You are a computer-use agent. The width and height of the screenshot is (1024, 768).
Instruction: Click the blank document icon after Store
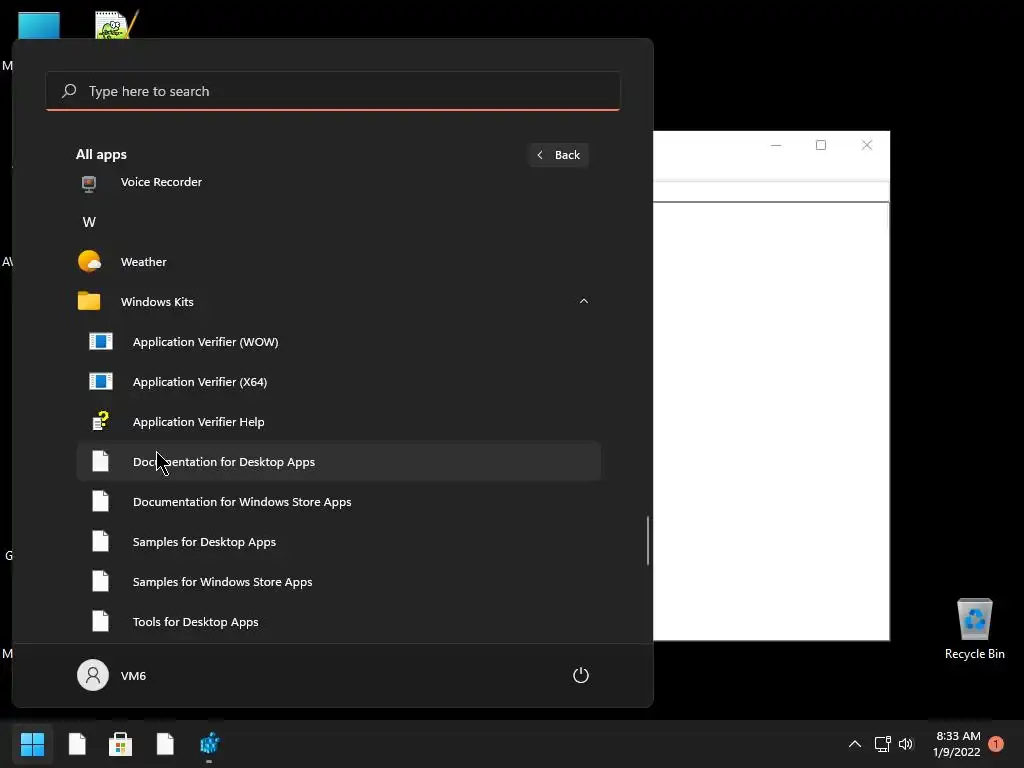pyautogui.click(x=165, y=744)
